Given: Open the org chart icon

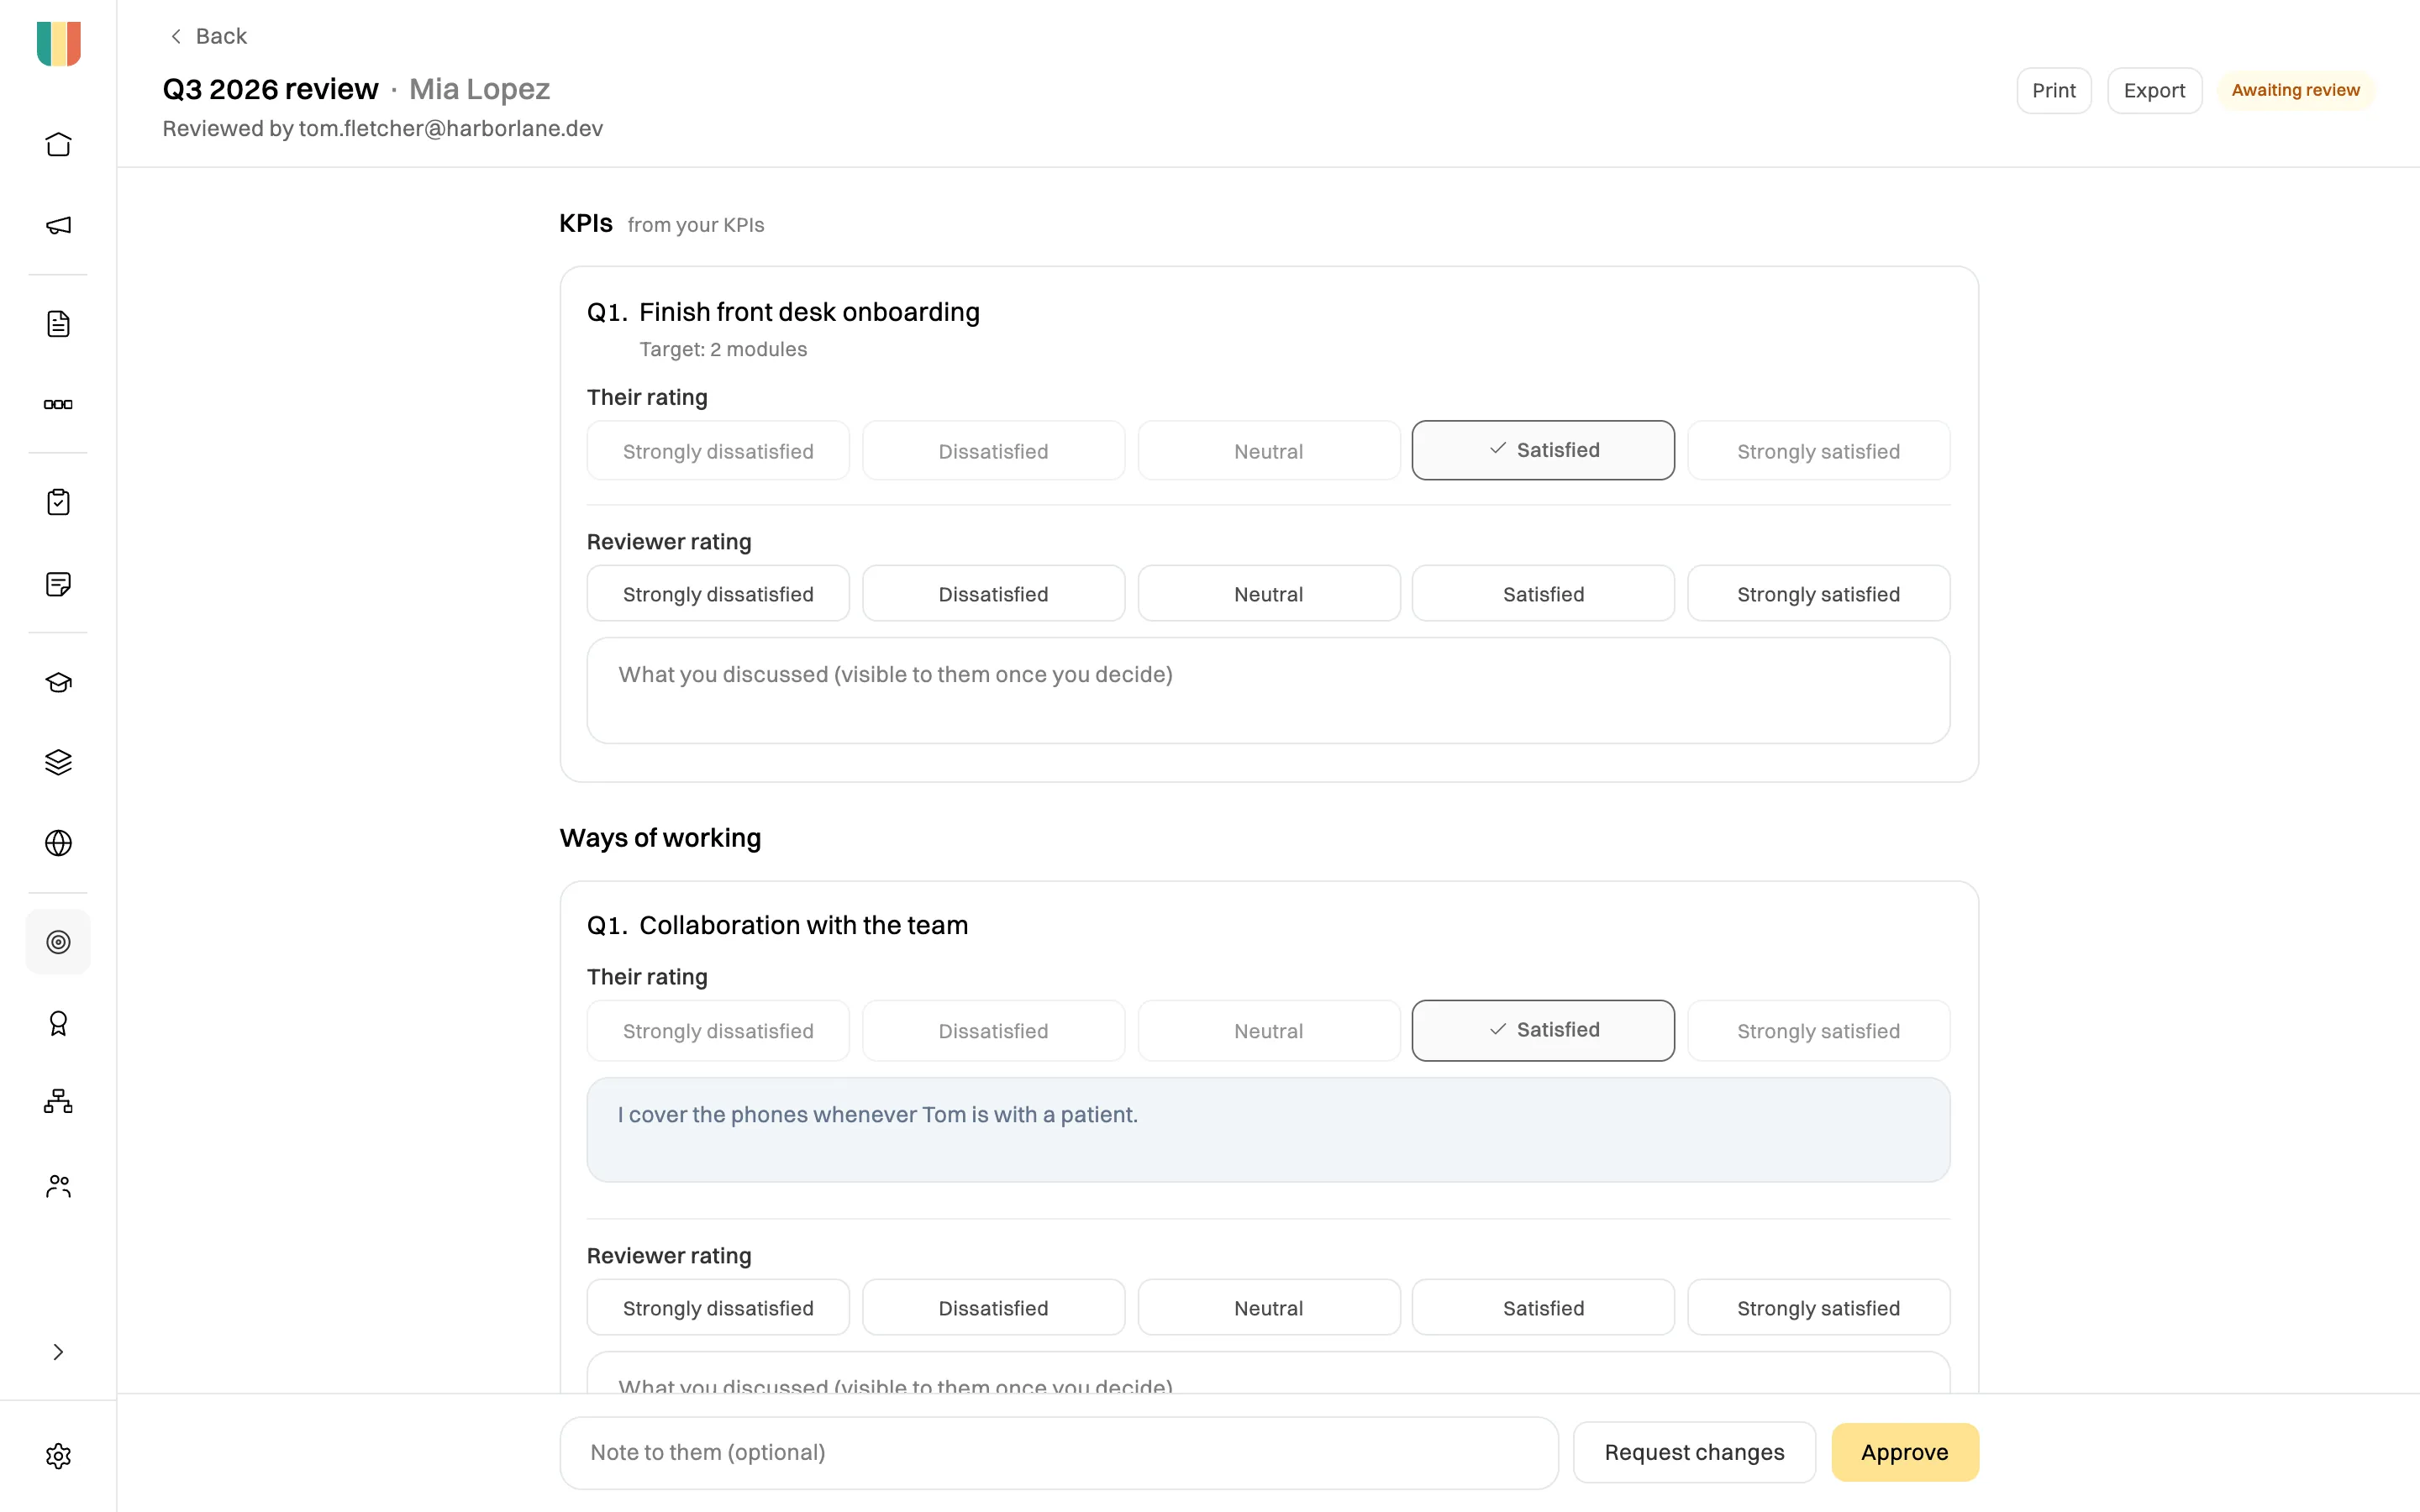Looking at the screenshot, I should (58, 1102).
